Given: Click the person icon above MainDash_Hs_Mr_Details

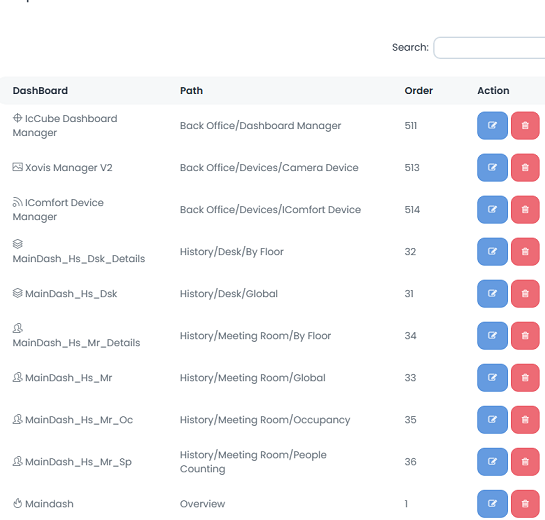Looking at the screenshot, I should pyautogui.click(x=17, y=328).
